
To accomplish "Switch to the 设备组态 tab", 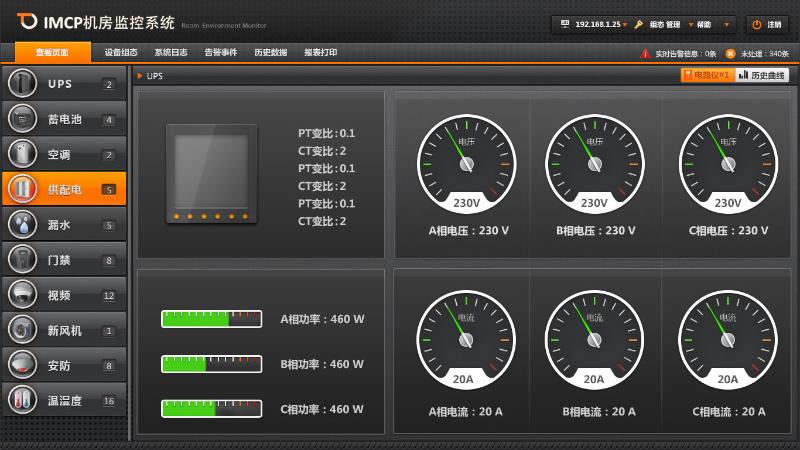I will pos(121,52).
